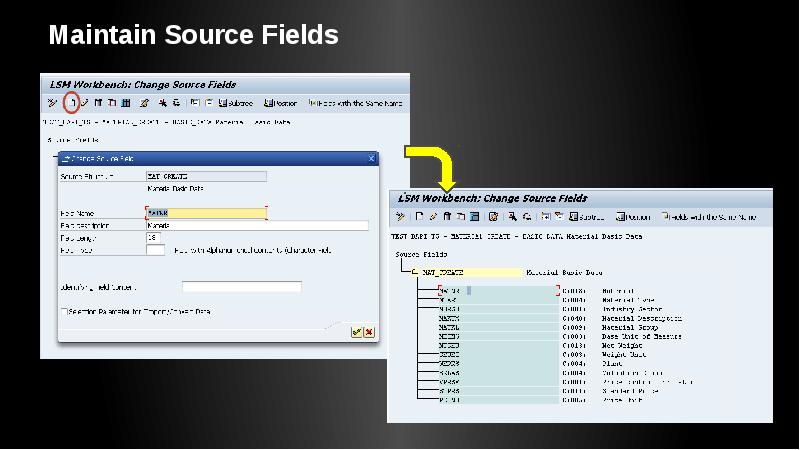
Task: Click the Change Field pencil icon, left window
Action: click(x=85, y=103)
